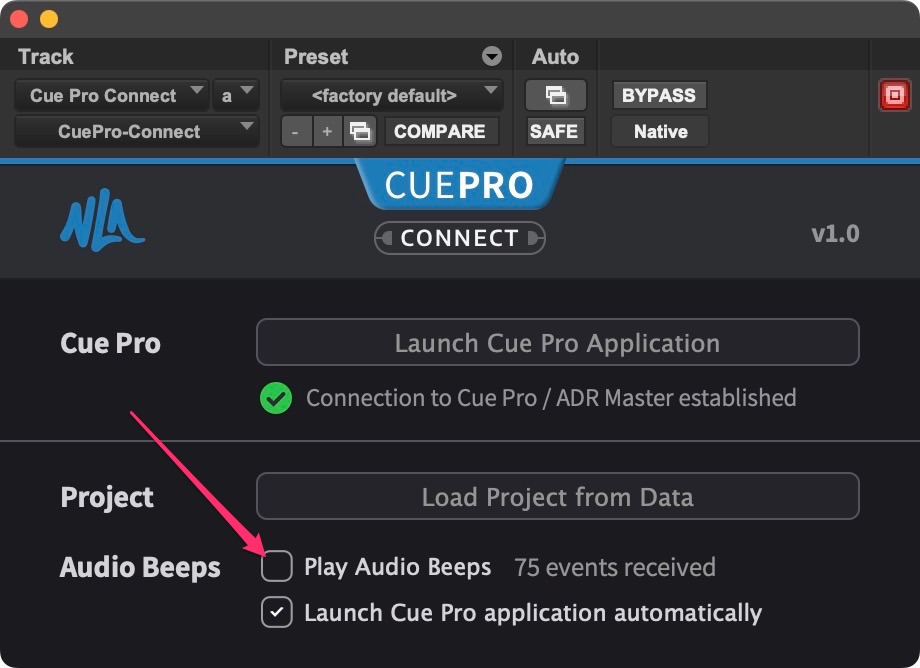Open the insert position 'a' dropdown
The image size is (920, 668).
click(236, 95)
